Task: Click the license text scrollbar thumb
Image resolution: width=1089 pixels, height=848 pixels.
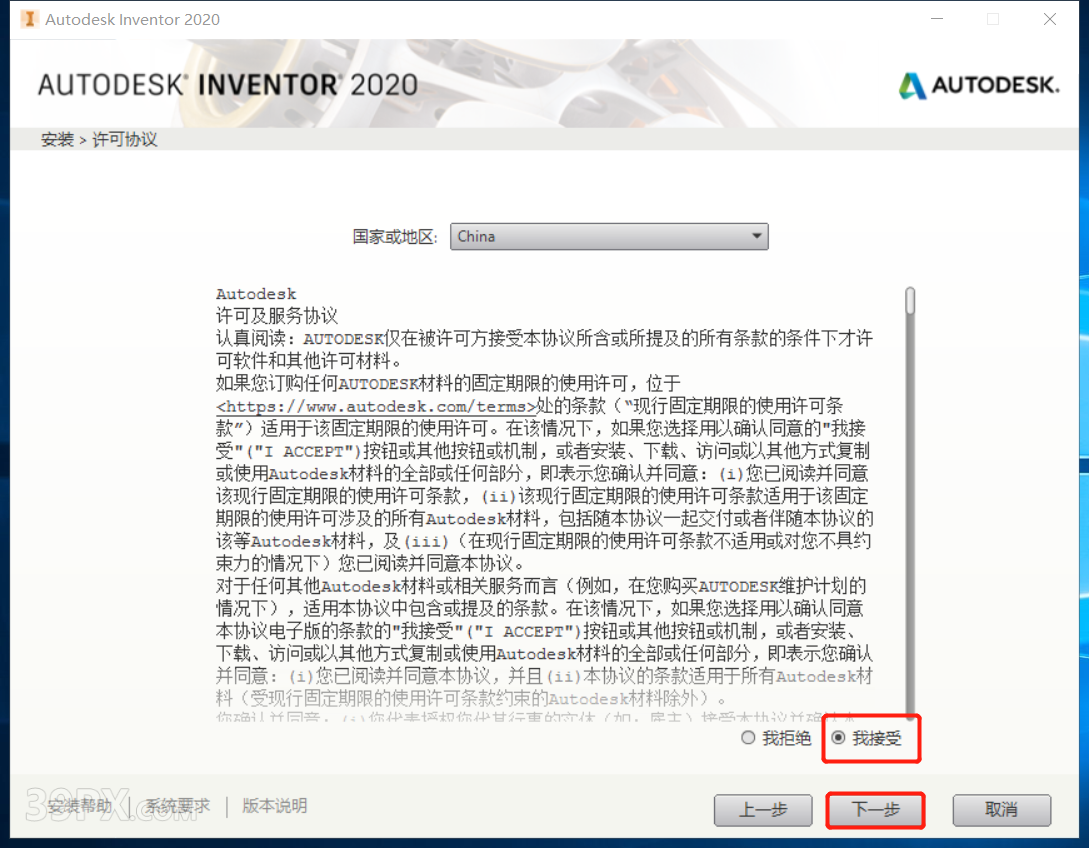Action: click(910, 301)
